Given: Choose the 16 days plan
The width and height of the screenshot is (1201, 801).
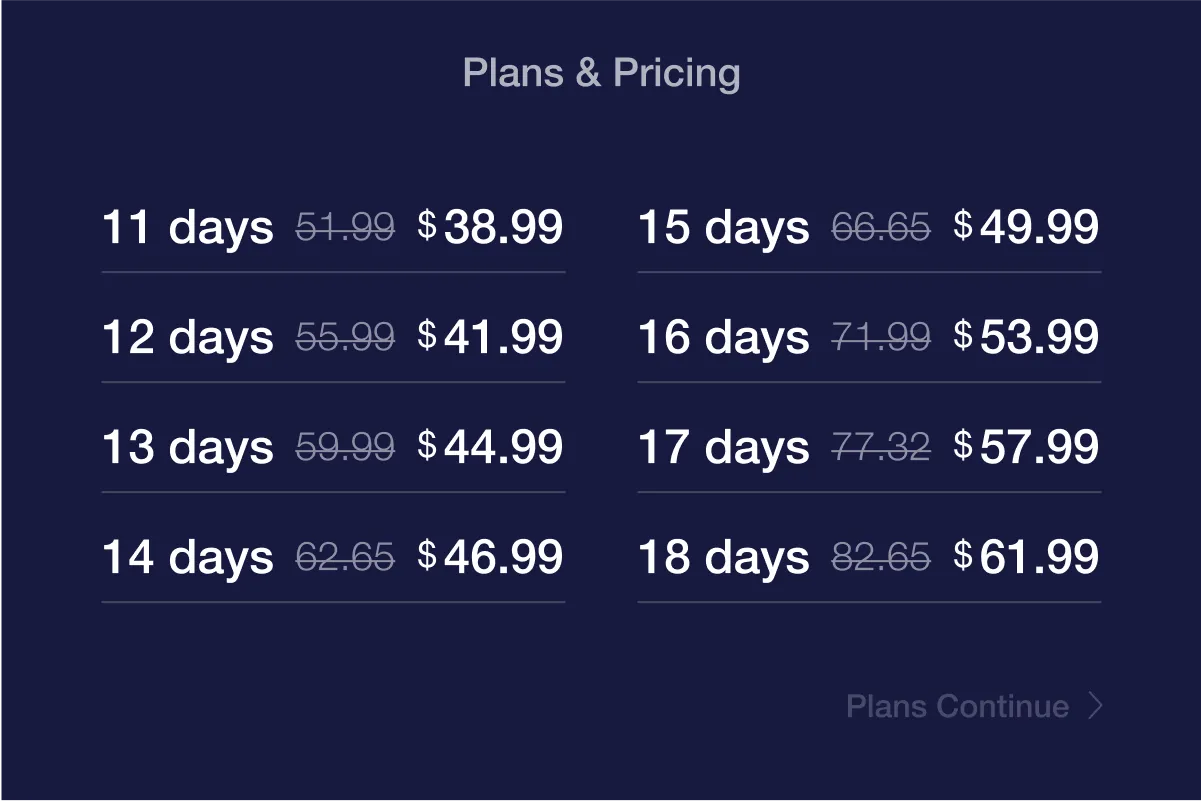Looking at the screenshot, I should pyautogui.click(x=869, y=337).
